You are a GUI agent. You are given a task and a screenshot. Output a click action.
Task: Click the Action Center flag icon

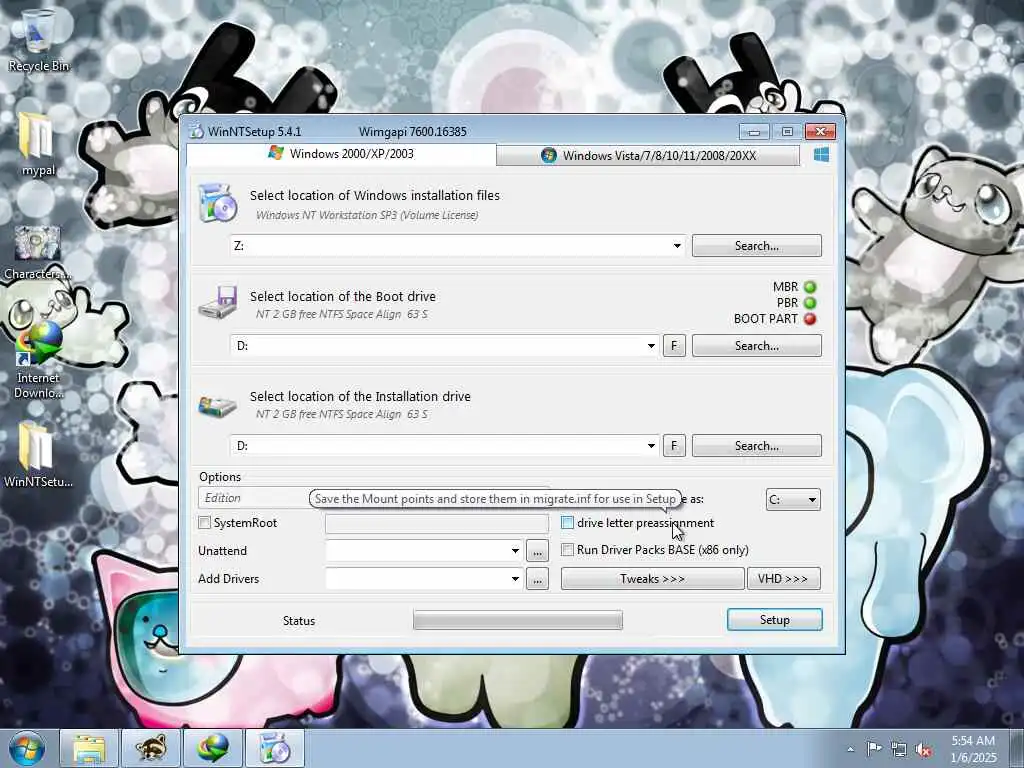coord(874,749)
